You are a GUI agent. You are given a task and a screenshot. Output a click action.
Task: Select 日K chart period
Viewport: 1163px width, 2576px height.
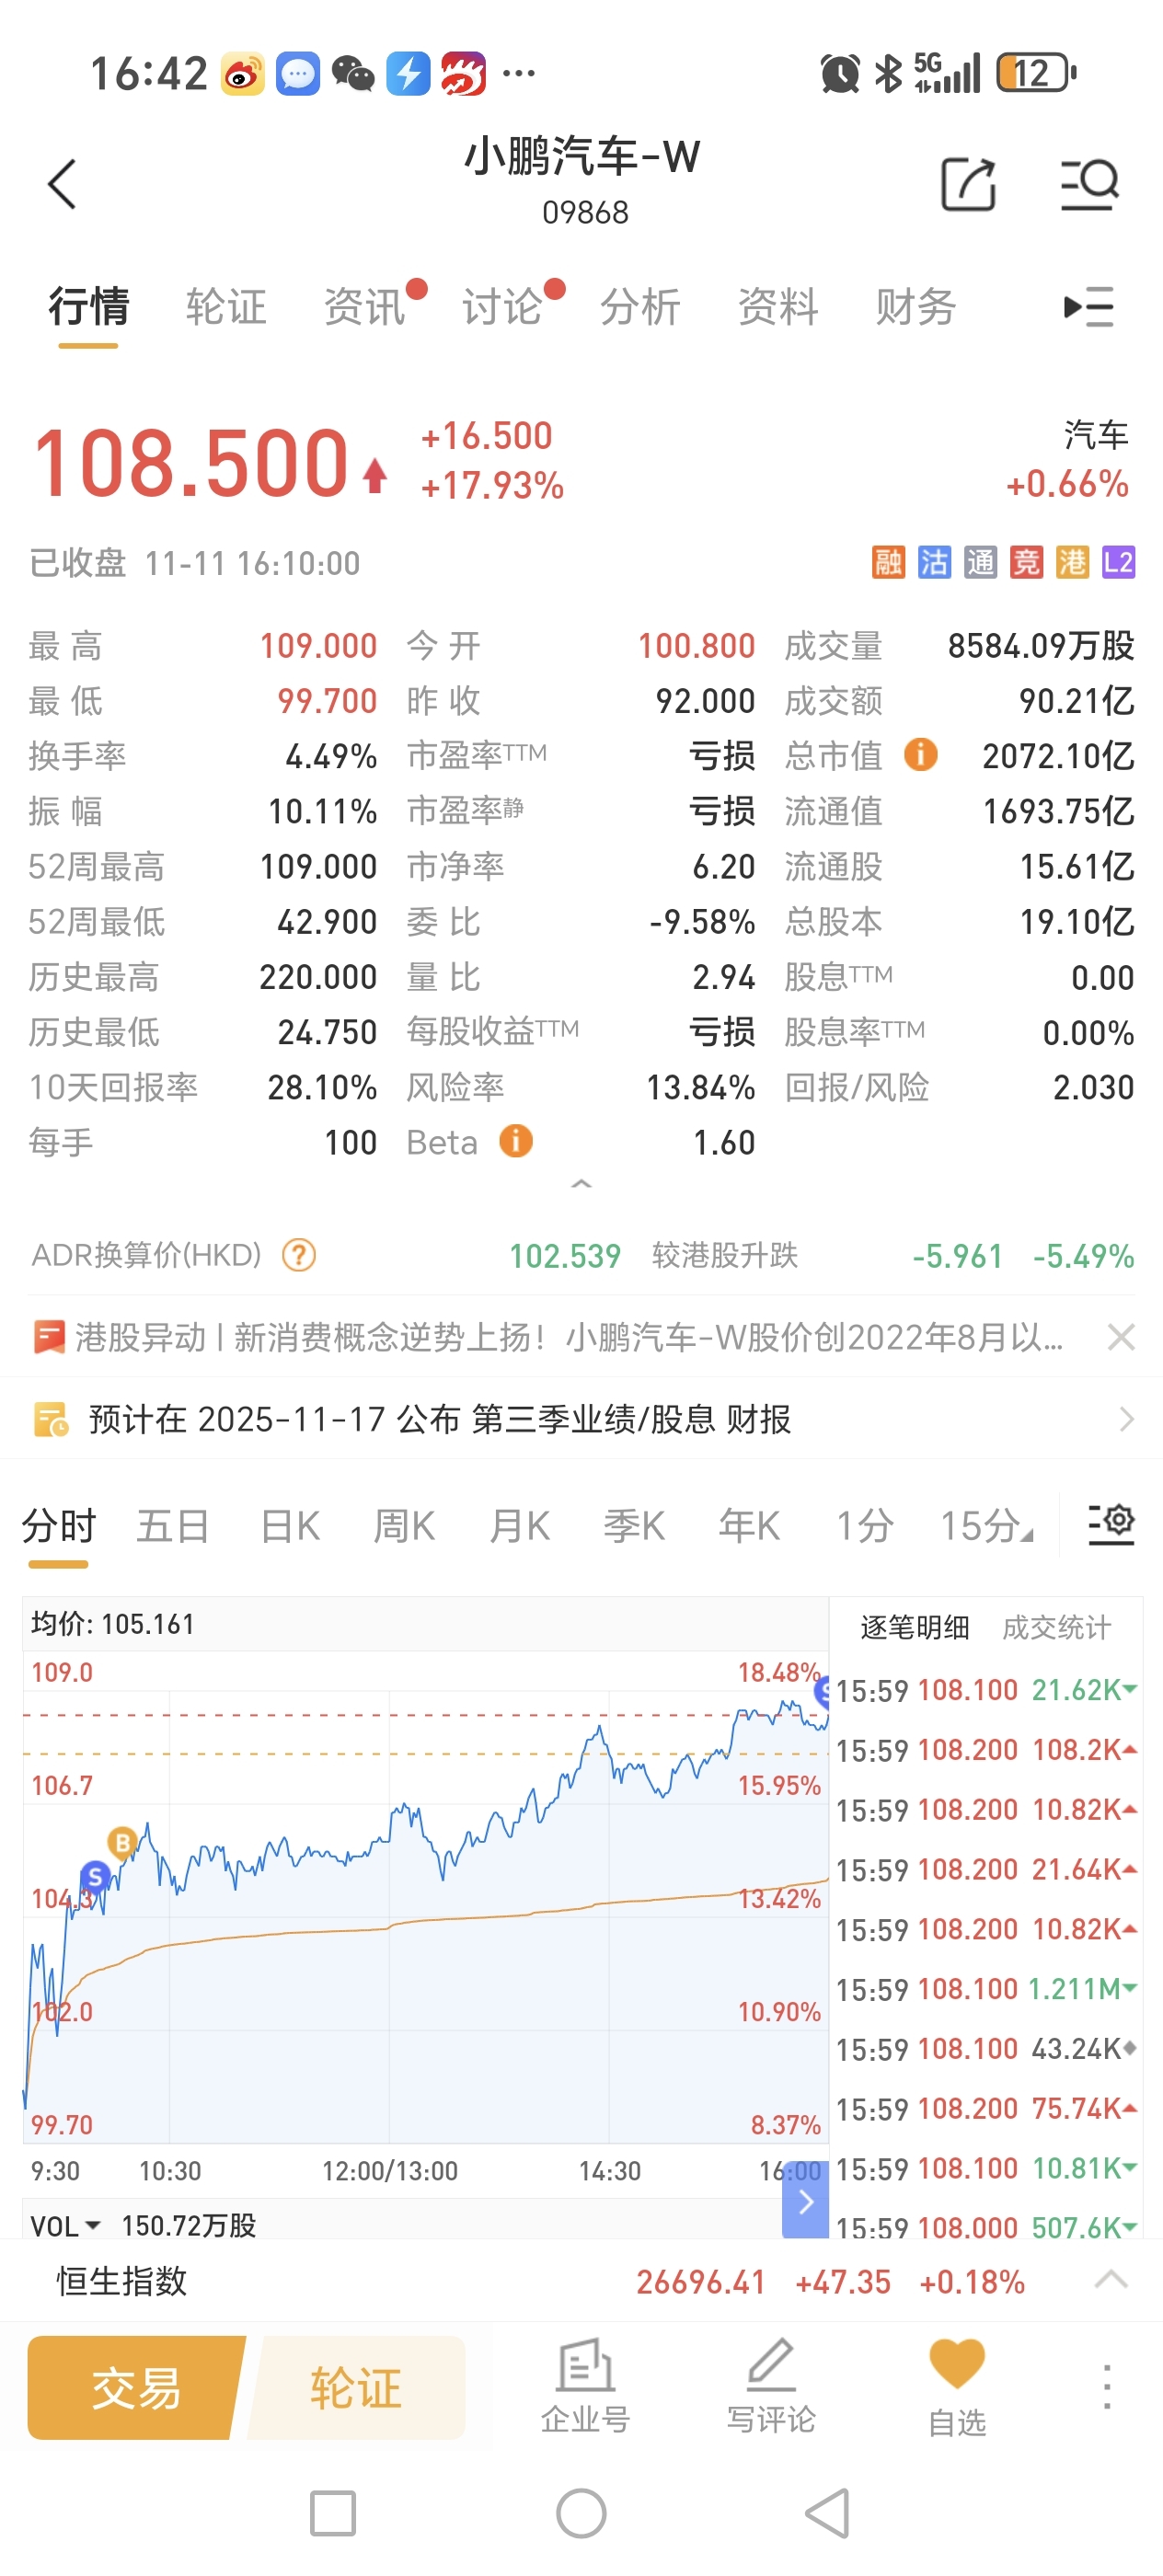click(290, 1526)
